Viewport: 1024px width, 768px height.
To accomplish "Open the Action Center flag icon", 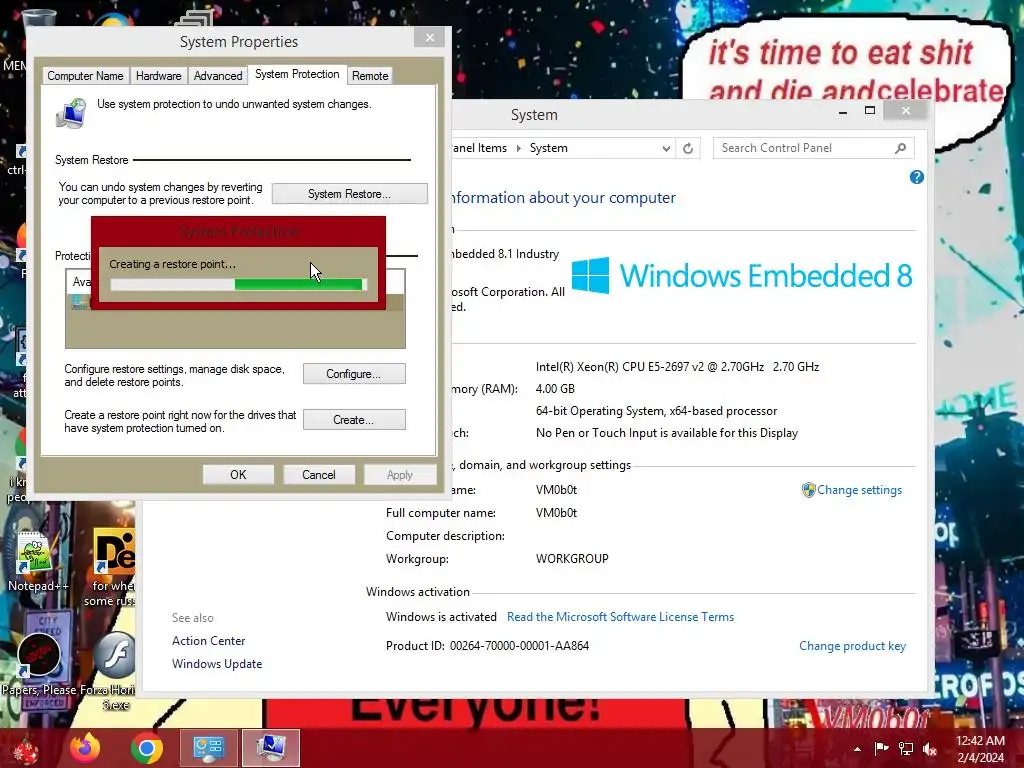I will [882, 748].
